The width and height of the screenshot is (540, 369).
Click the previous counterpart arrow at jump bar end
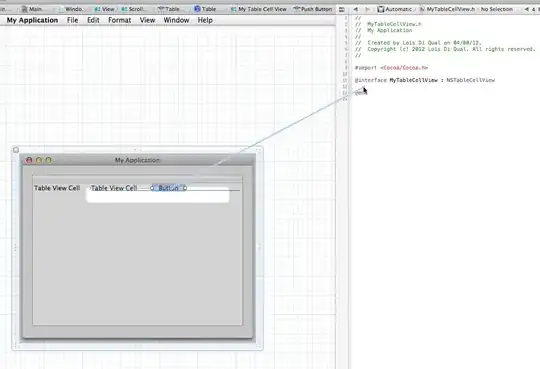tap(526, 9)
